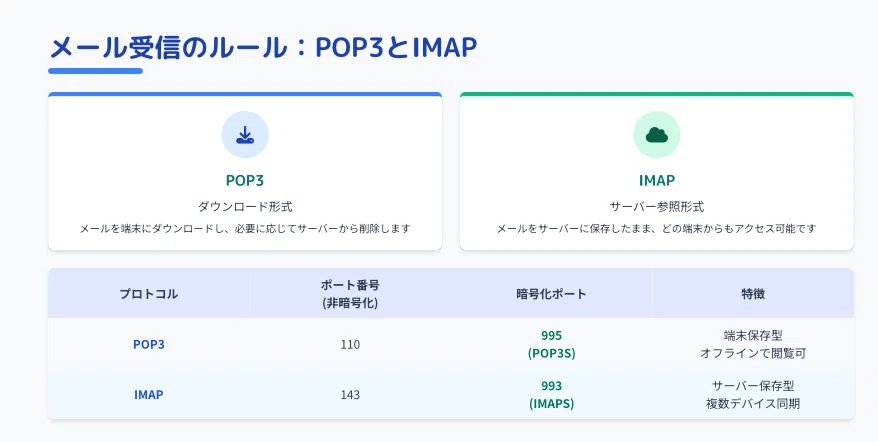
Task: Click the サーバー参照形式 subtitle
Action: pyautogui.click(x=656, y=207)
